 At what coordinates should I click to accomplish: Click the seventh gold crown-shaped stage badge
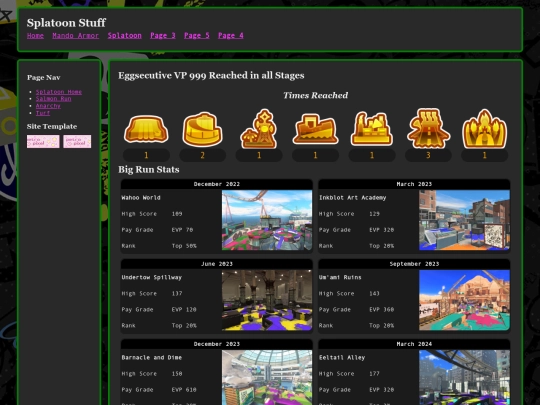point(485,129)
